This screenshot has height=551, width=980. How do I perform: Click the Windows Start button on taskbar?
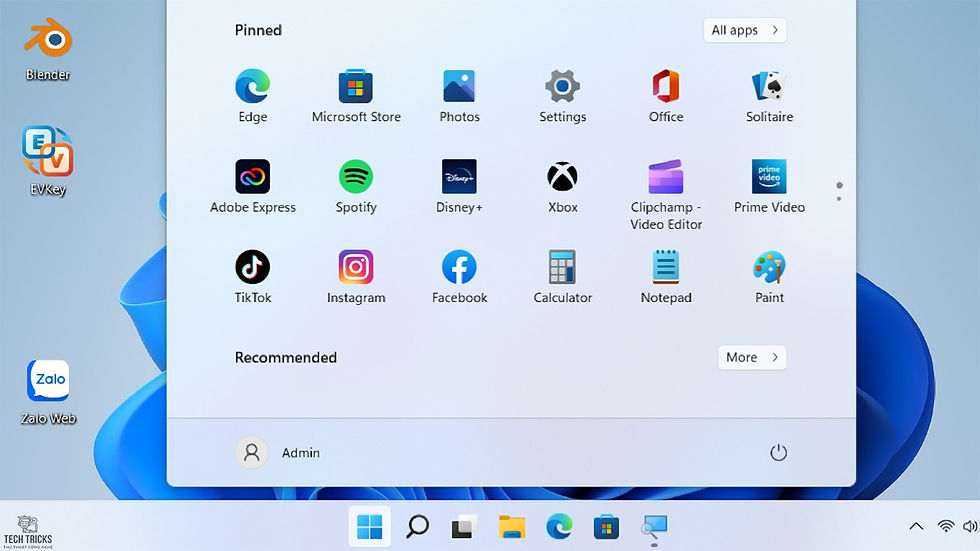pyautogui.click(x=369, y=527)
